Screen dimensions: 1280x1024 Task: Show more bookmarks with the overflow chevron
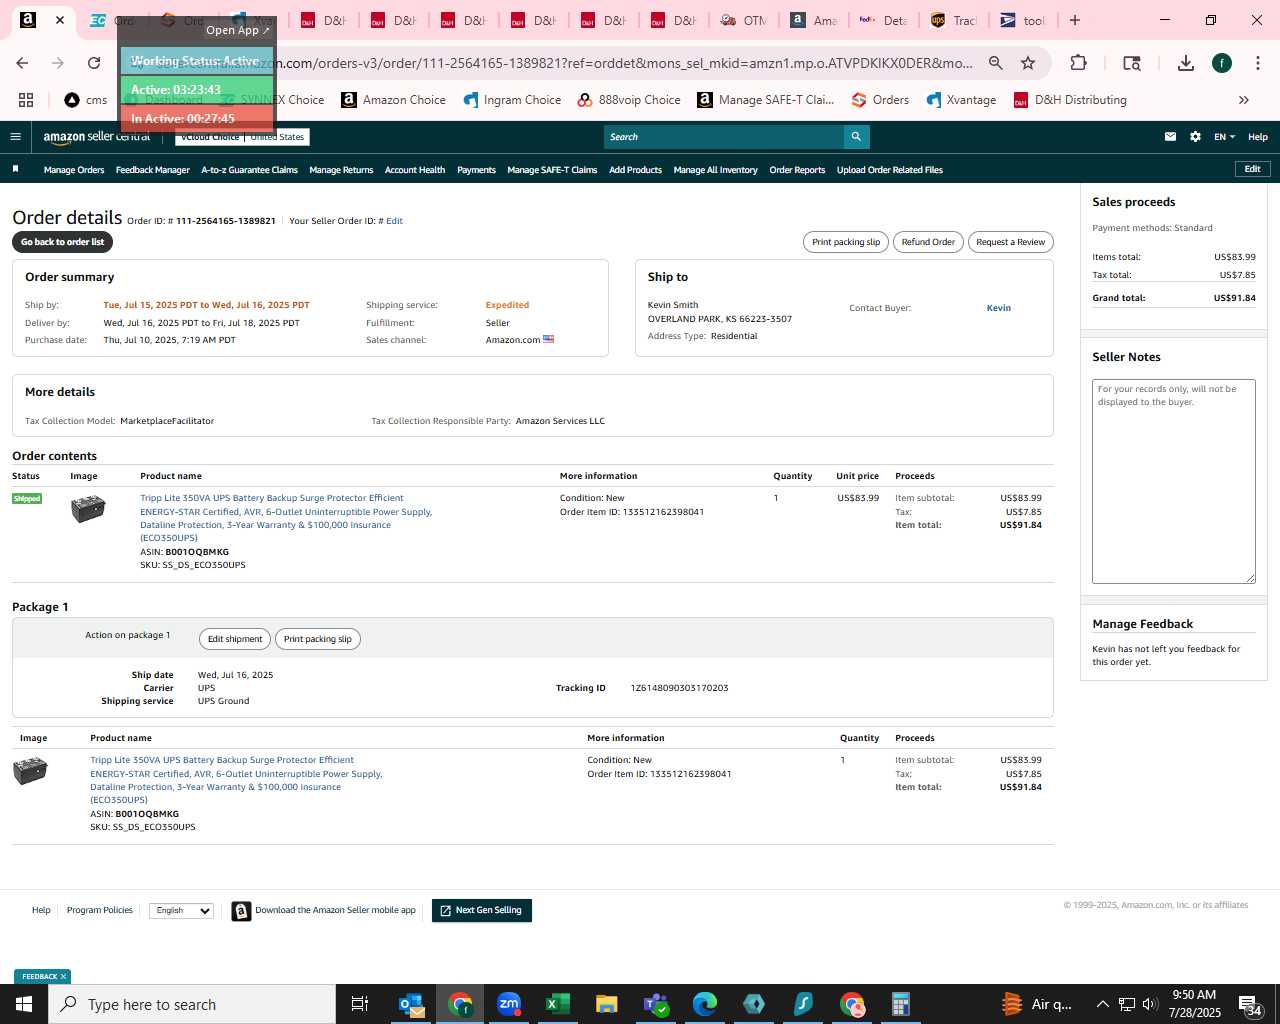[x=1244, y=100]
